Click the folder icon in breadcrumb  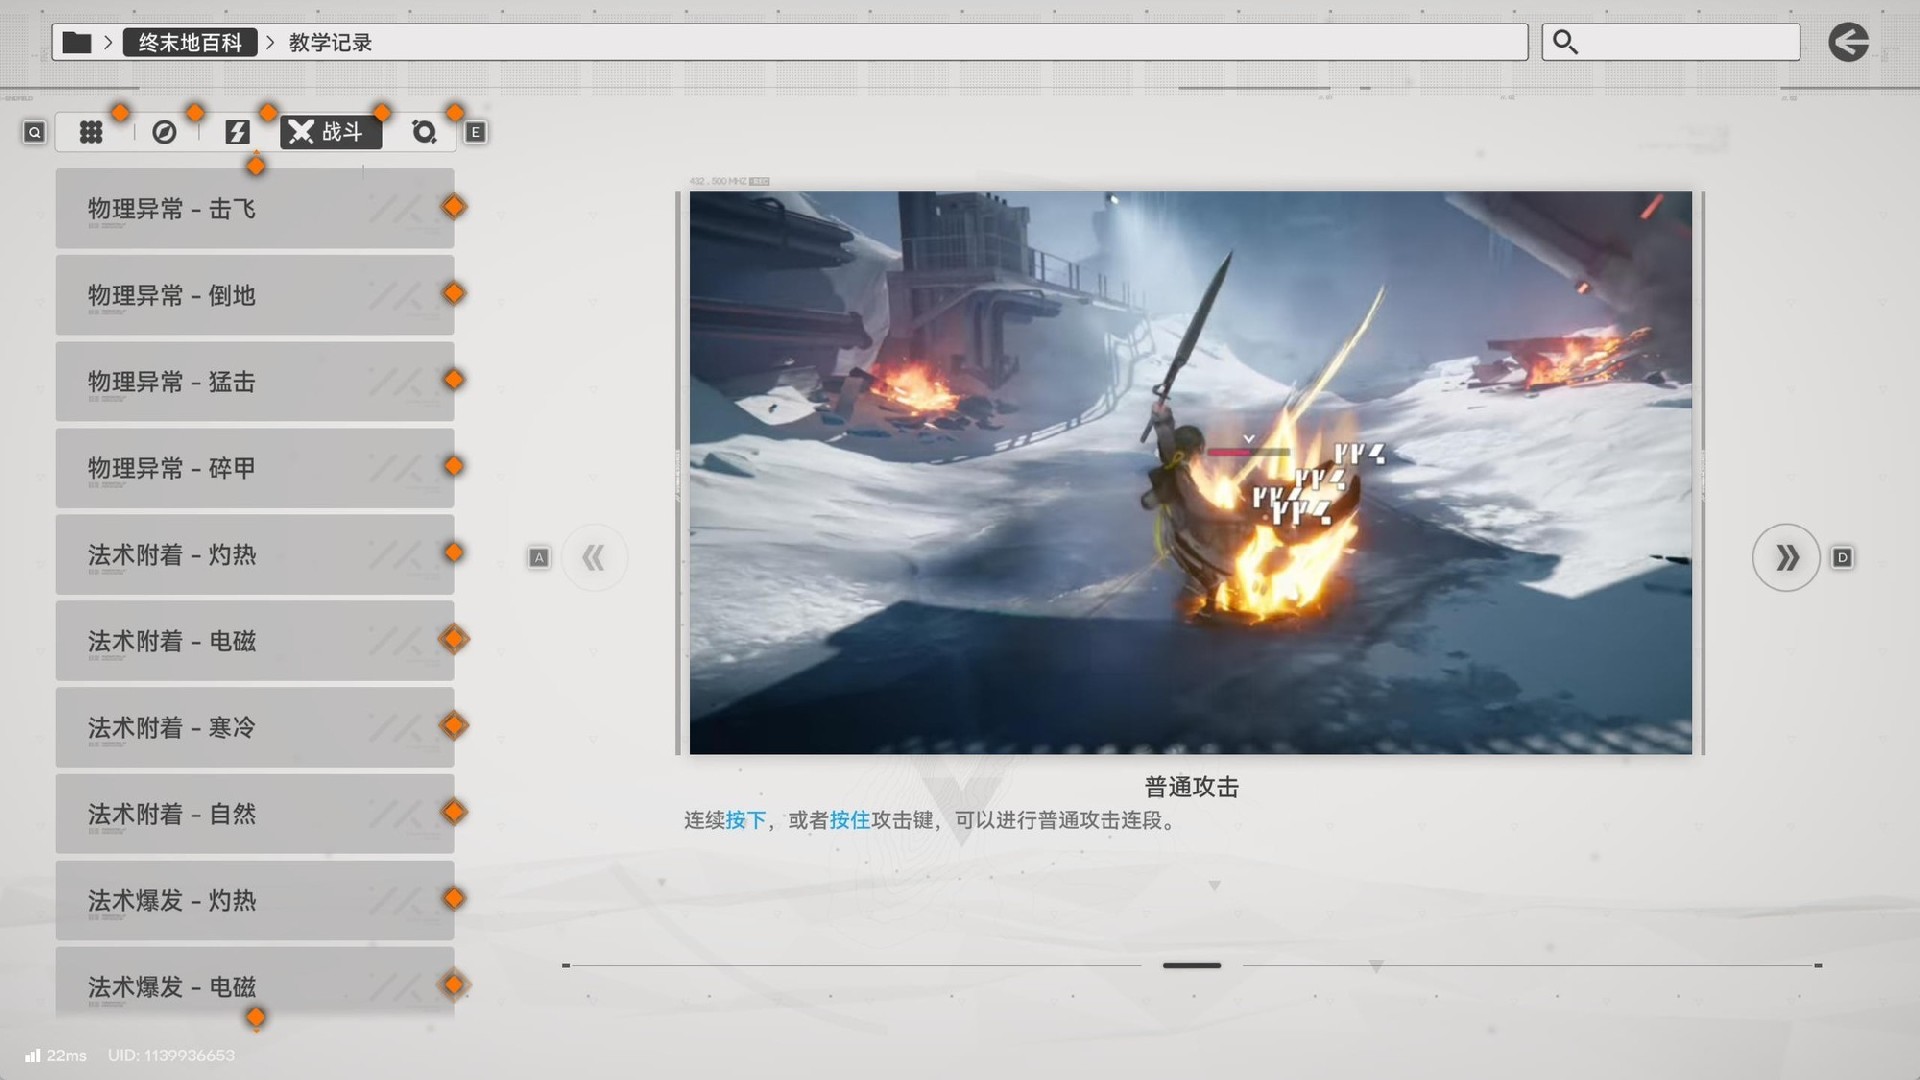77,42
